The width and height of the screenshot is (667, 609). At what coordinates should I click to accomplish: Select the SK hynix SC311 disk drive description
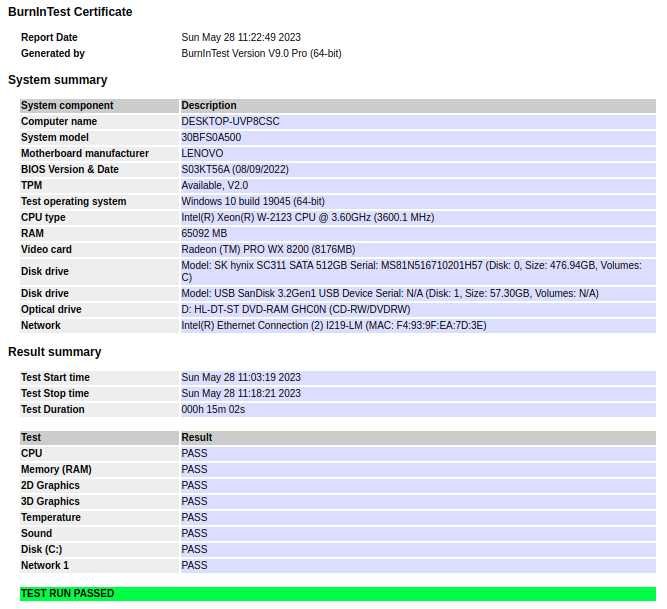coord(411,271)
